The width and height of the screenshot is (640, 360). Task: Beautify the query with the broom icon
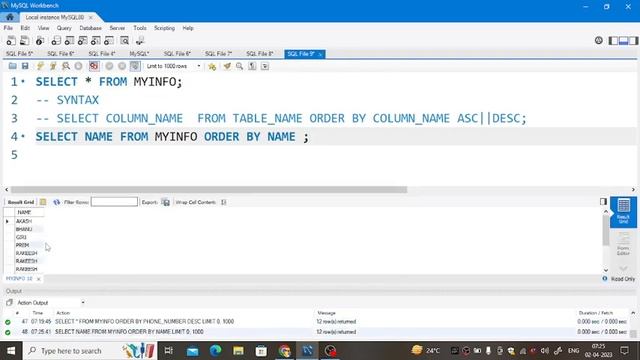click(227, 66)
